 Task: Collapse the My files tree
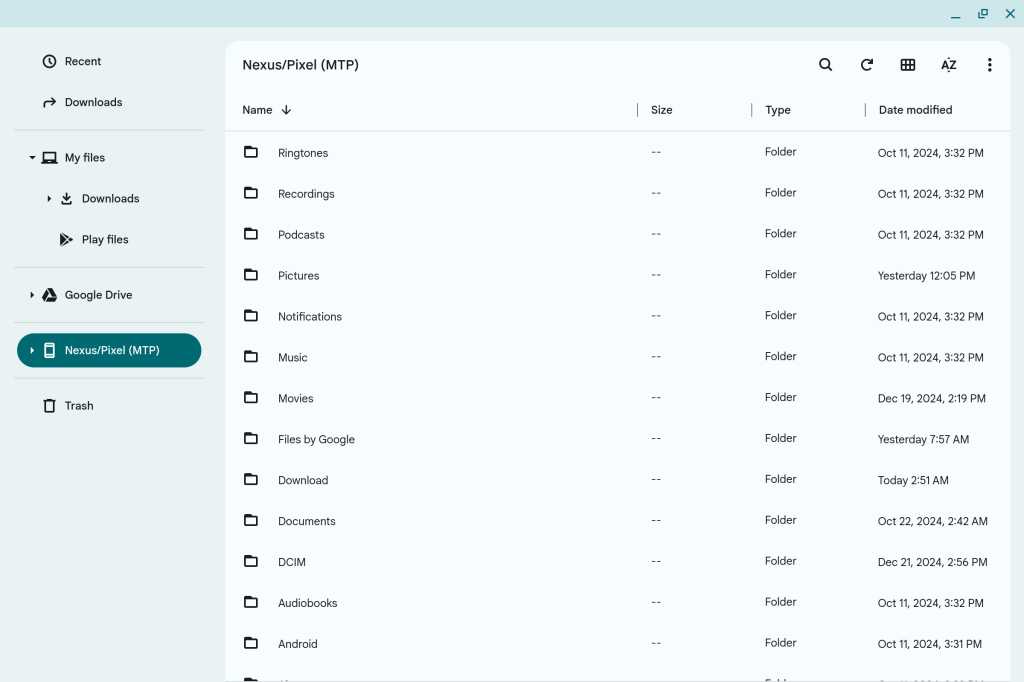32,157
